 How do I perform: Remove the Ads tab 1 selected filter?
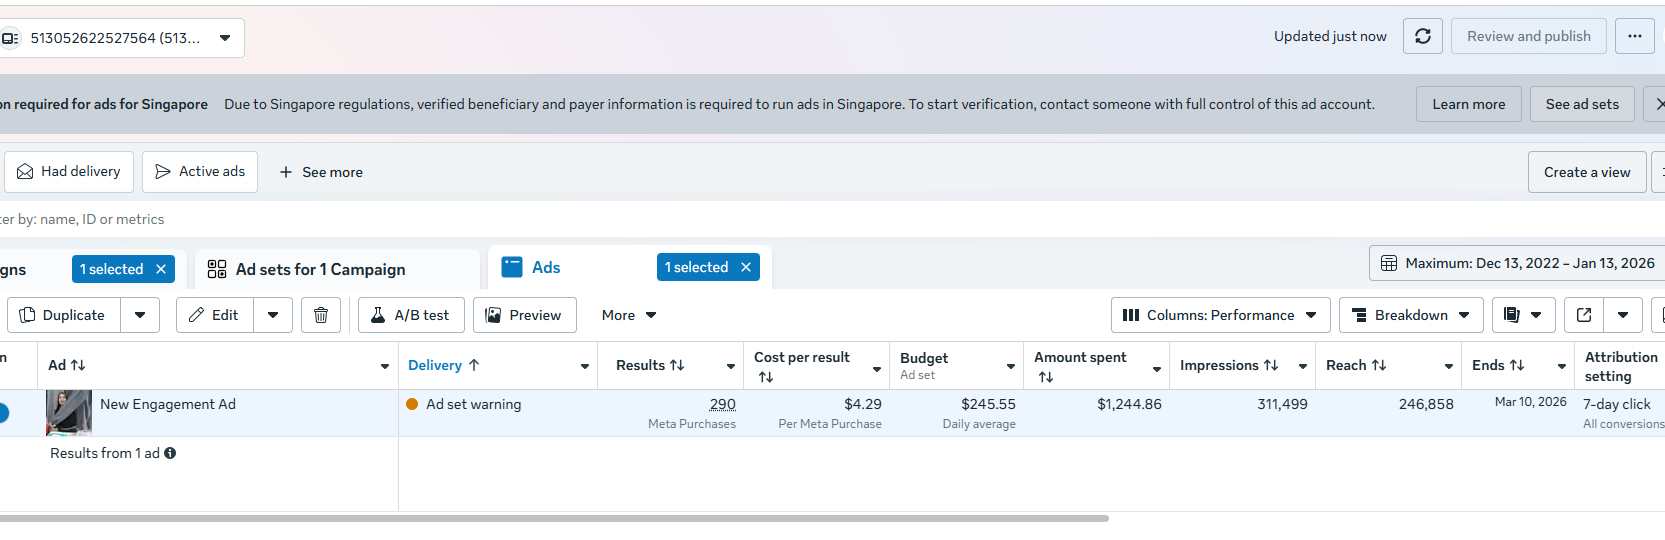[746, 267]
